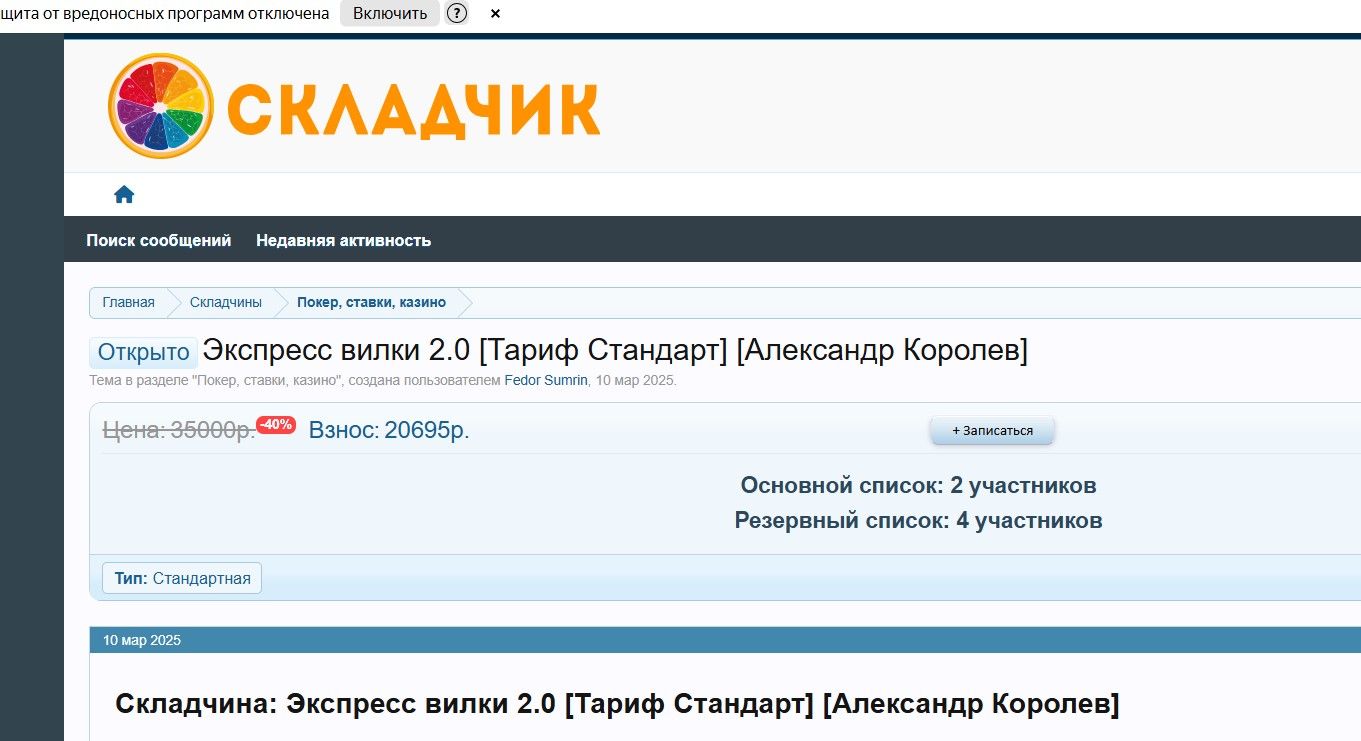Open the home icon link

click(x=124, y=194)
